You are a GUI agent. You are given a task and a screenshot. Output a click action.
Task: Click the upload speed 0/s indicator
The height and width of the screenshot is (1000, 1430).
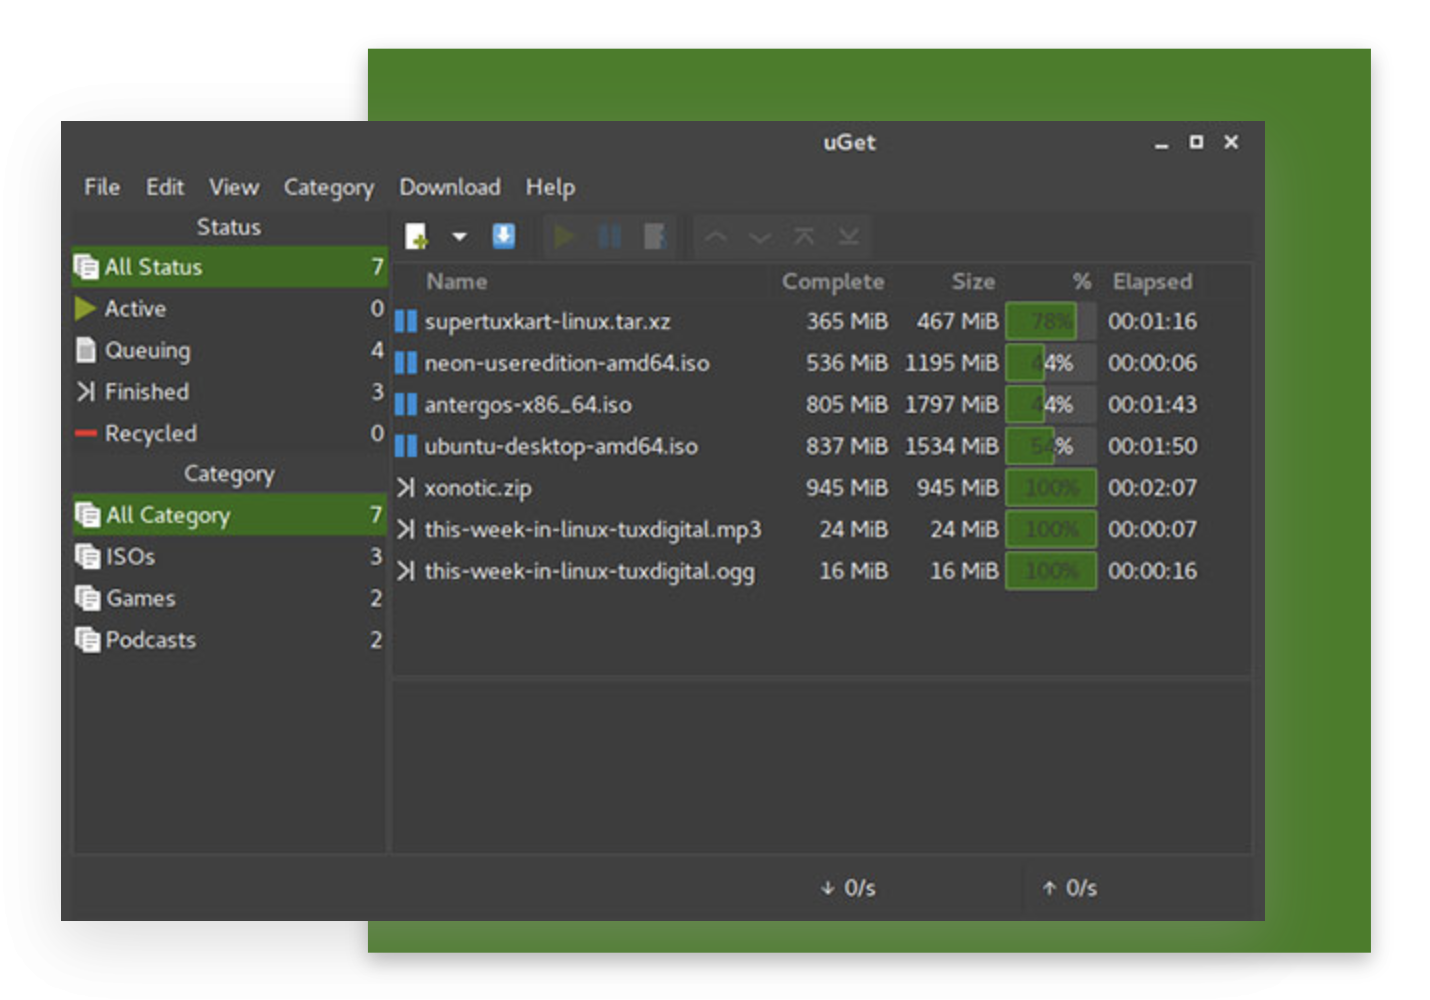coord(1070,888)
